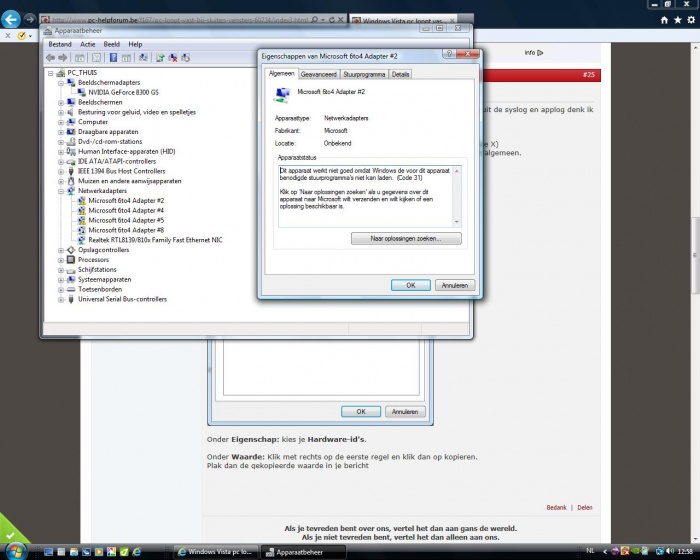Image resolution: width=700 pixels, height=560 pixels.
Task: Switch to the Geavanceerd tab
Action: click(319, 75)
